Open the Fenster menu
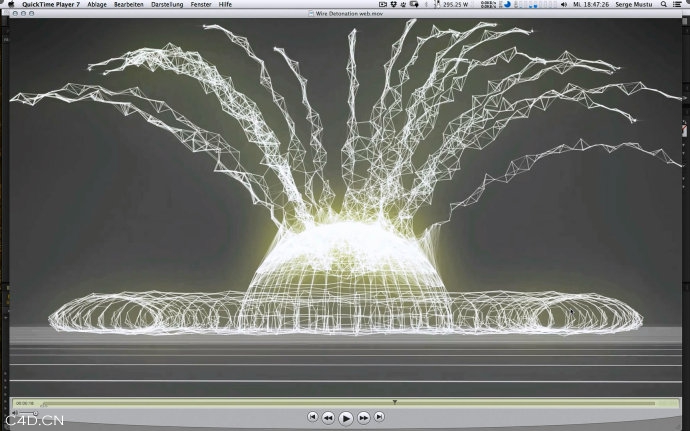This screenshot has width=690, height=431. pos(201,4)
